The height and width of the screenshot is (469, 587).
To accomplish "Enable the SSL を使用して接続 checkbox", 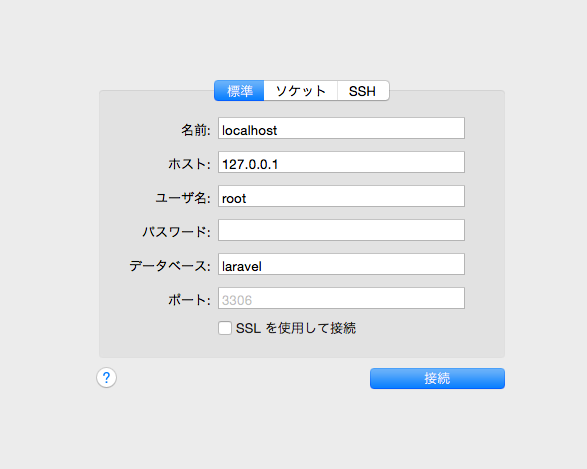I will click(225, 328).
